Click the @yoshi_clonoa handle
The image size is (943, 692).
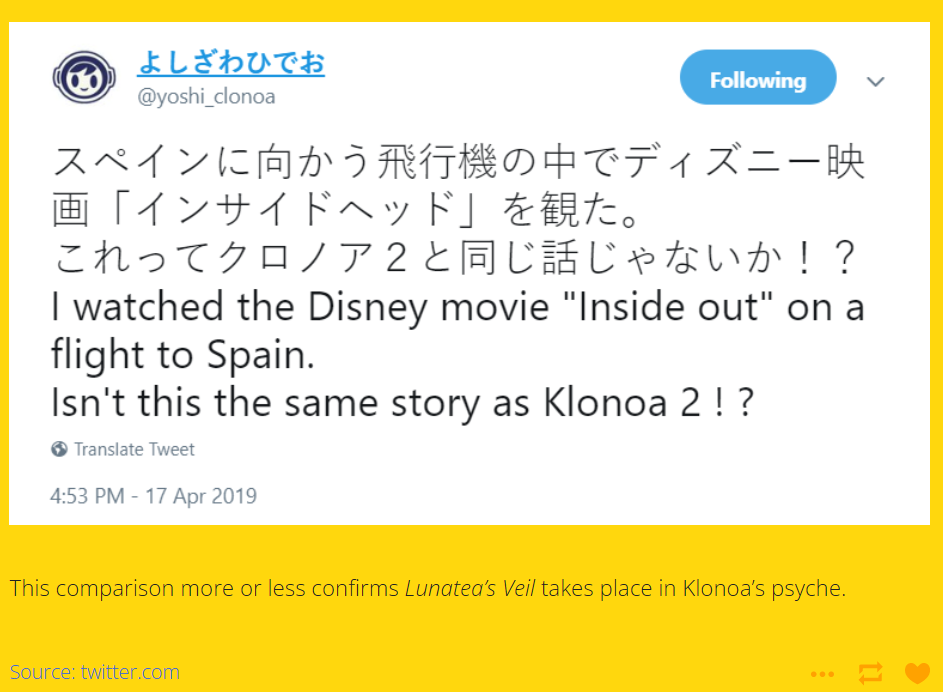(x=206, y=96)
